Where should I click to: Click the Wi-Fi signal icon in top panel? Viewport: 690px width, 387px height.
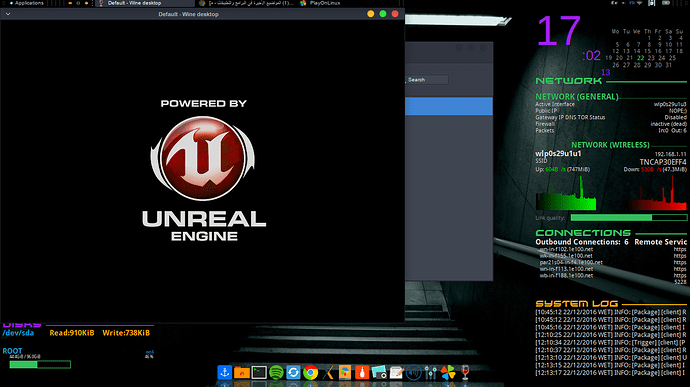[x=639, y=3]
